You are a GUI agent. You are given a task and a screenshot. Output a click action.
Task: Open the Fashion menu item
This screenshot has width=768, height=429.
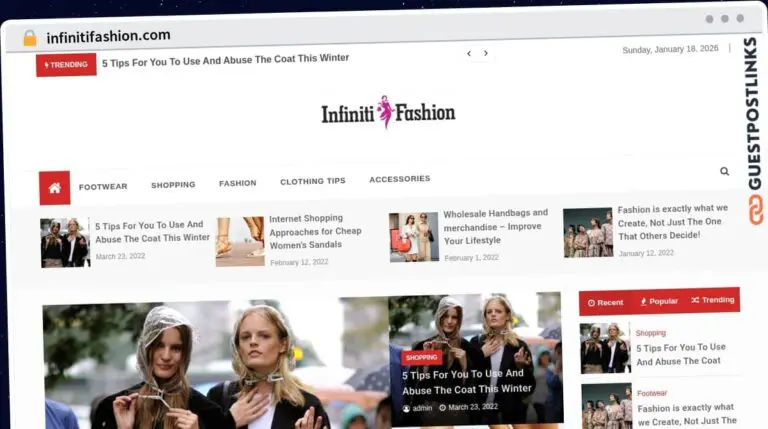click(x=238, y=183)
